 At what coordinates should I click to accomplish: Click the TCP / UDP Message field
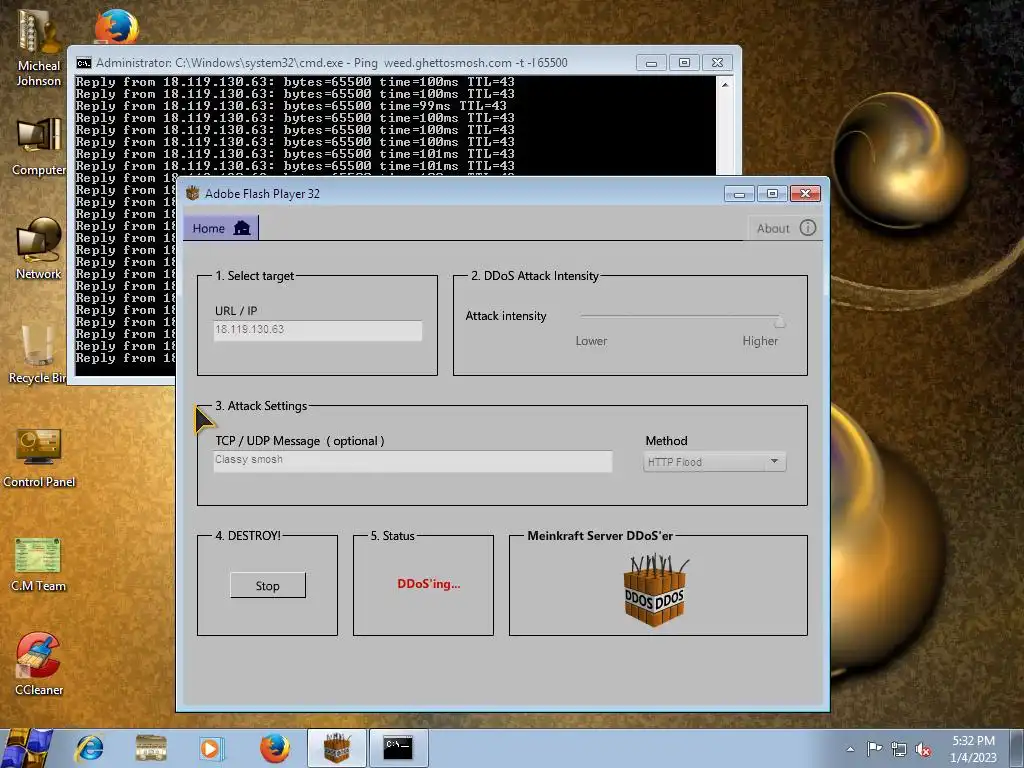pyautogui.click(x=413, y=460)
